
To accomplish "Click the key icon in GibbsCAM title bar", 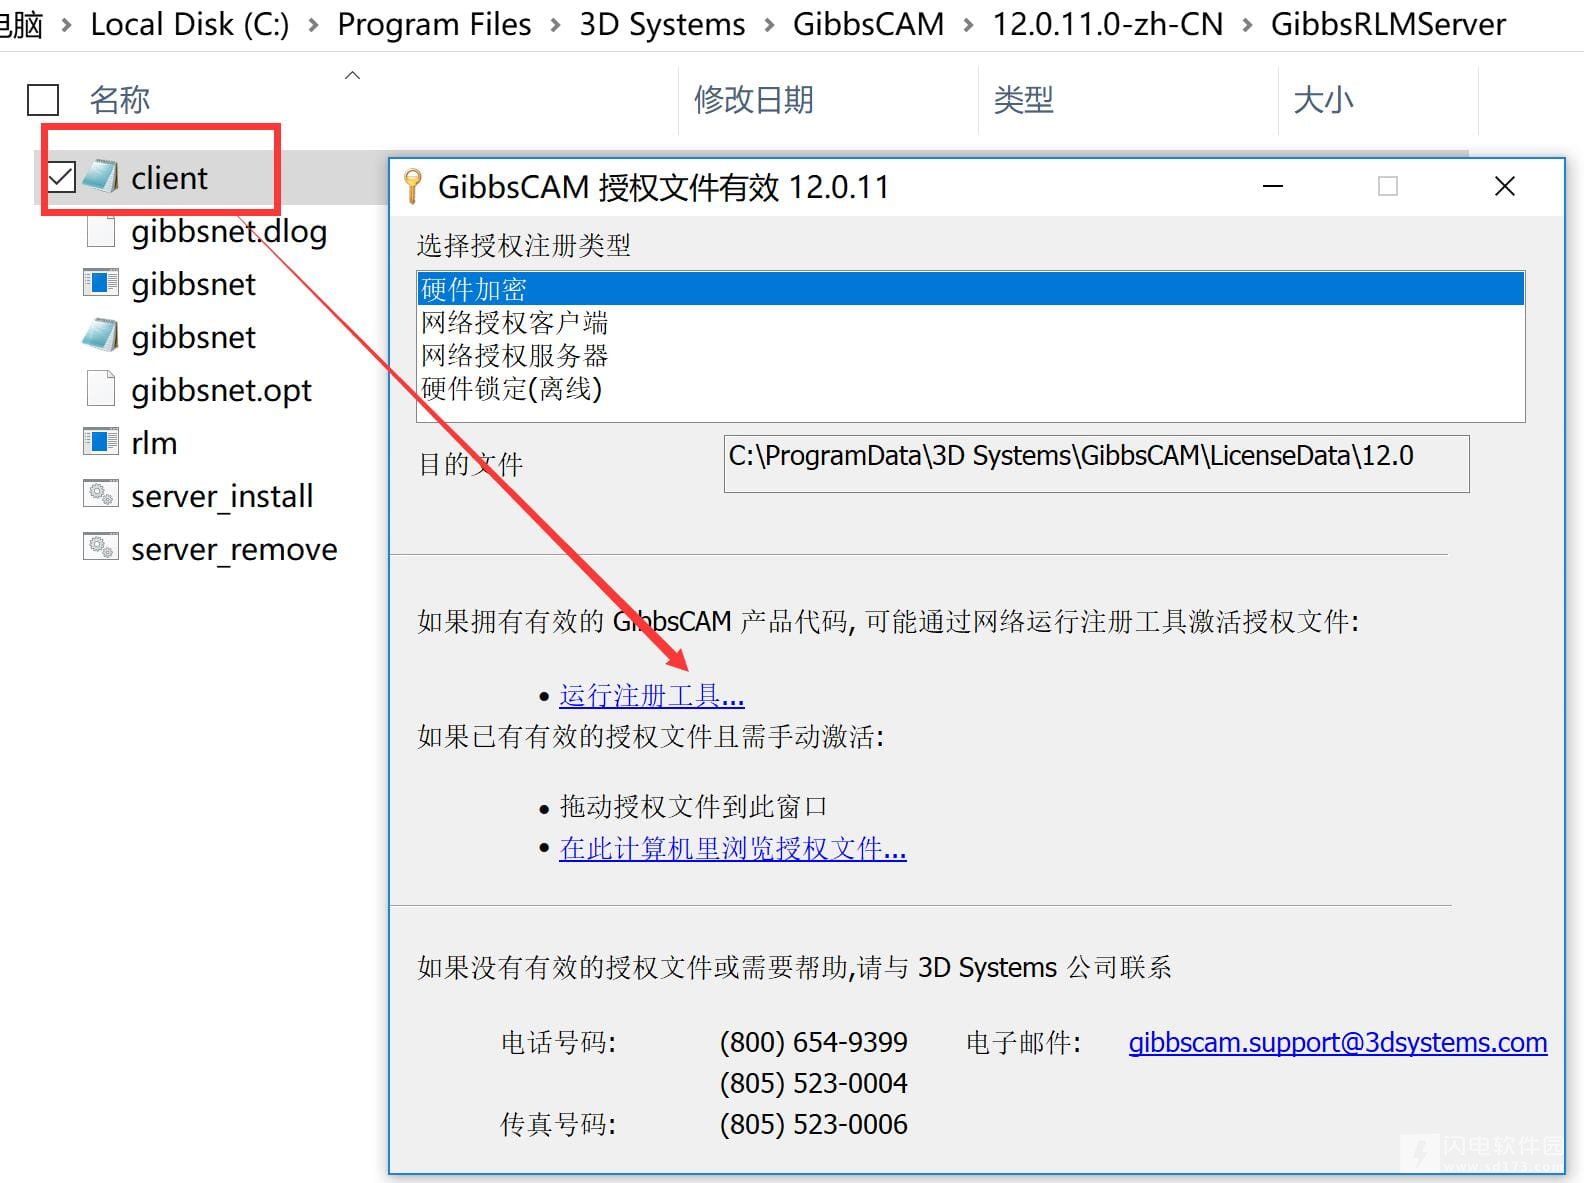I will pyautogui.click(x=412, y=187).
